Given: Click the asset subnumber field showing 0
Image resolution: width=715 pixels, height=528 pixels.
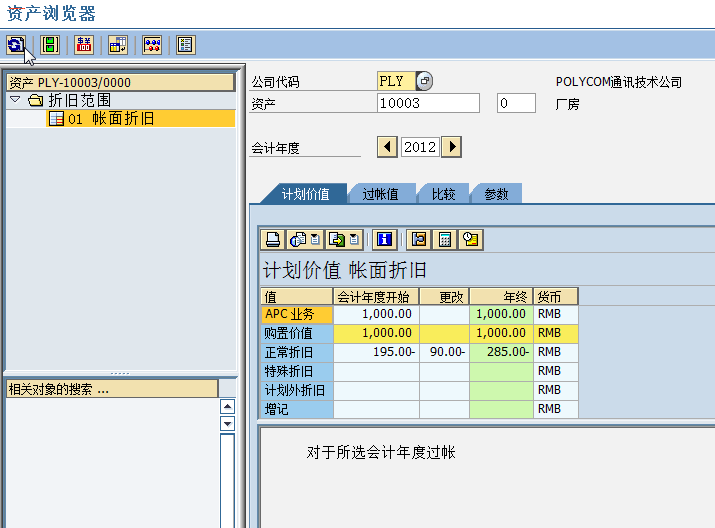Looking at the screenshot, I should (x=516, y=103).
